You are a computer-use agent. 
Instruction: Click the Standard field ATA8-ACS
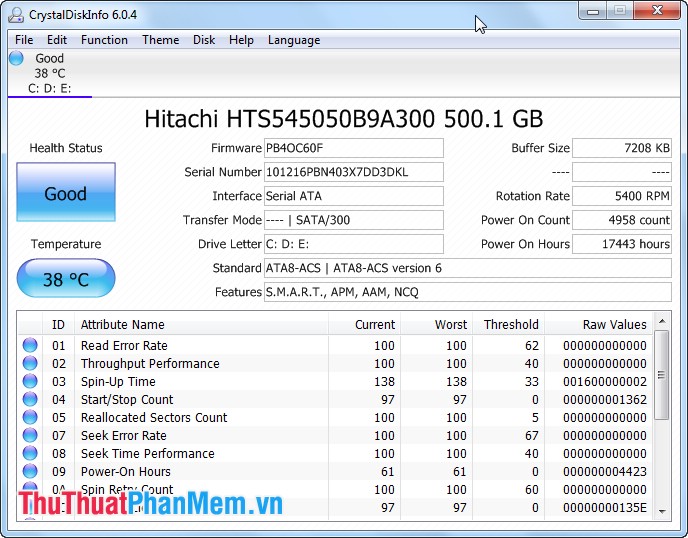(x=468, y=268)
